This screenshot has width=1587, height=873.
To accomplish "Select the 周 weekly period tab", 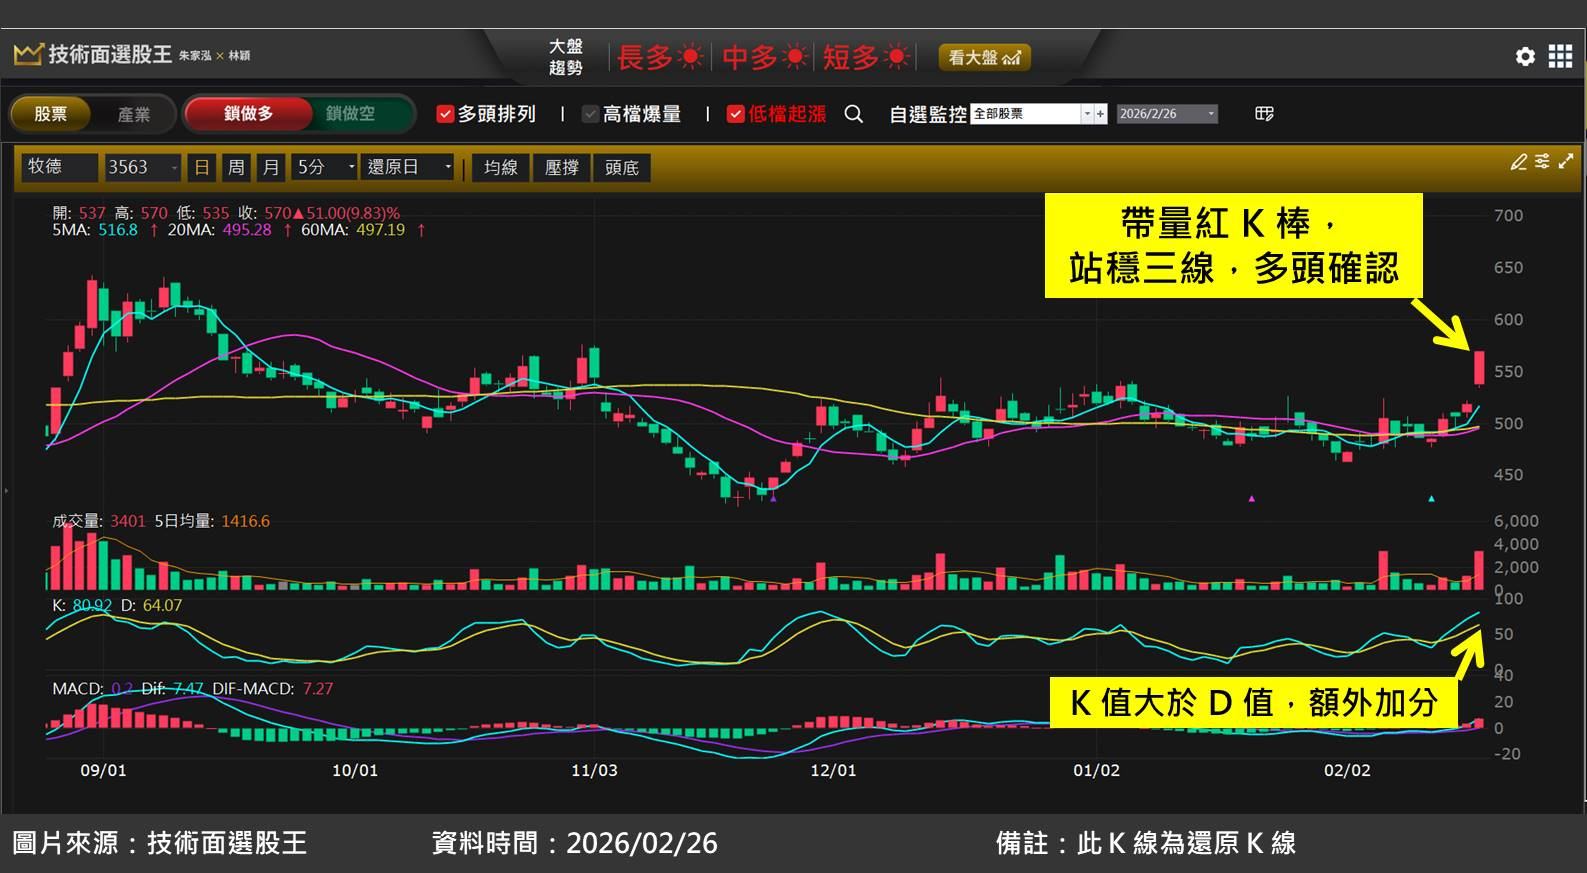I will (x=236, y=167).
